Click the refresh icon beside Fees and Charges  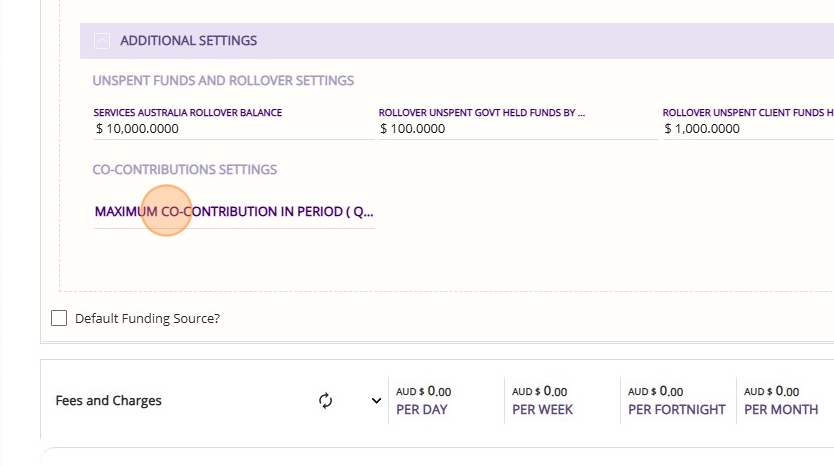pyautogui.click(x=325, y=401)
